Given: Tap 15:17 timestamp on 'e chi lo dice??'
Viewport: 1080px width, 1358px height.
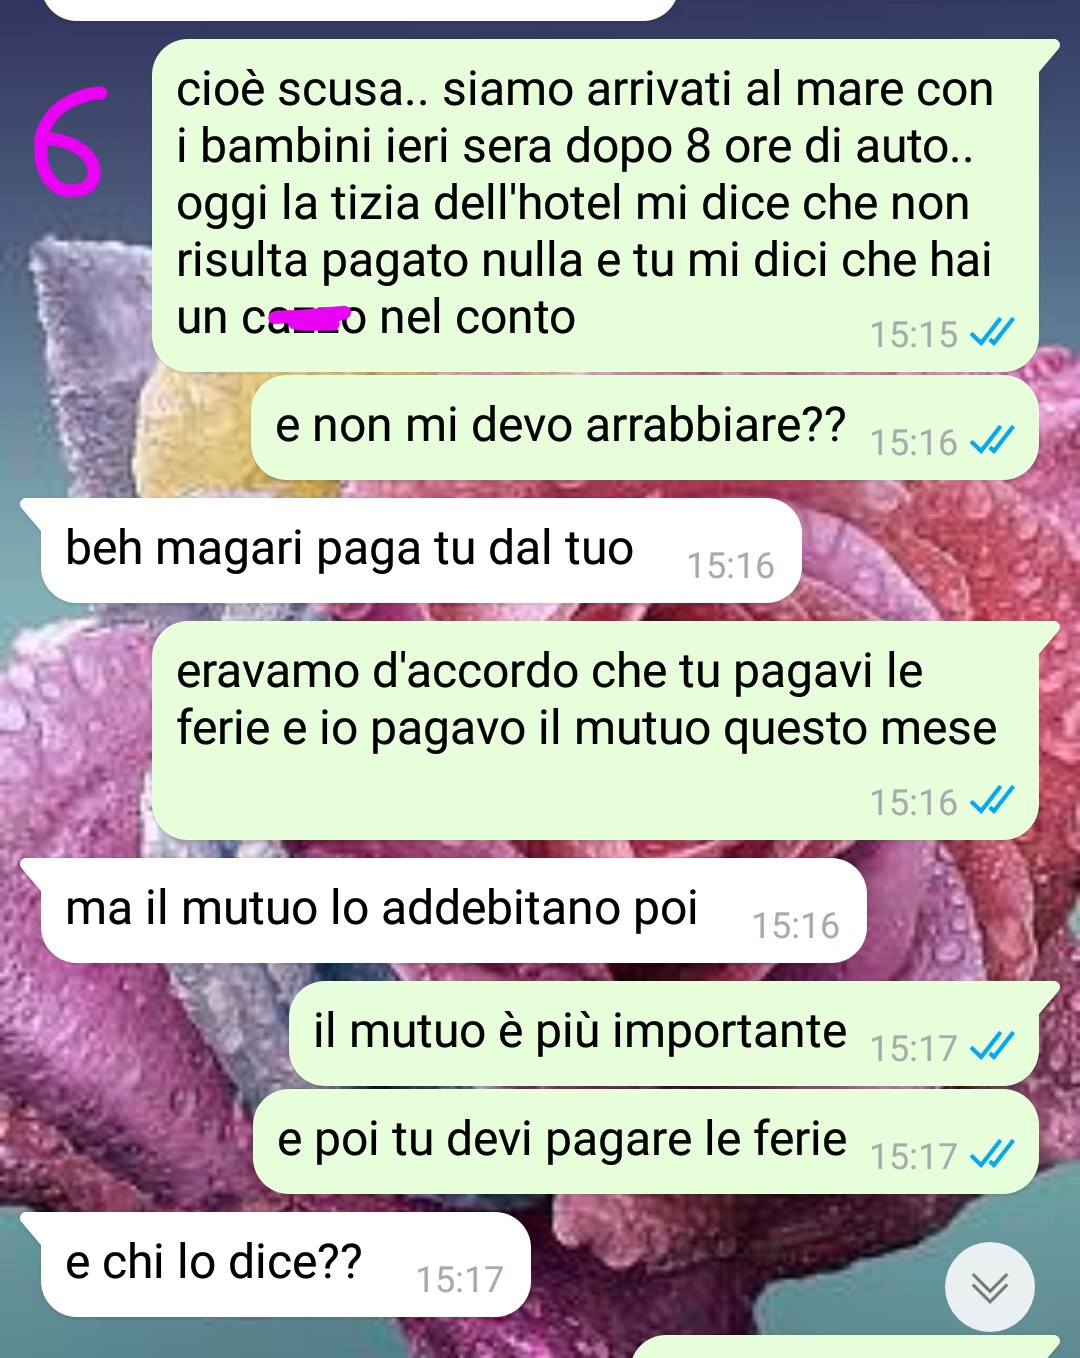Looking at the screenshot, I should pos(459,1279).
